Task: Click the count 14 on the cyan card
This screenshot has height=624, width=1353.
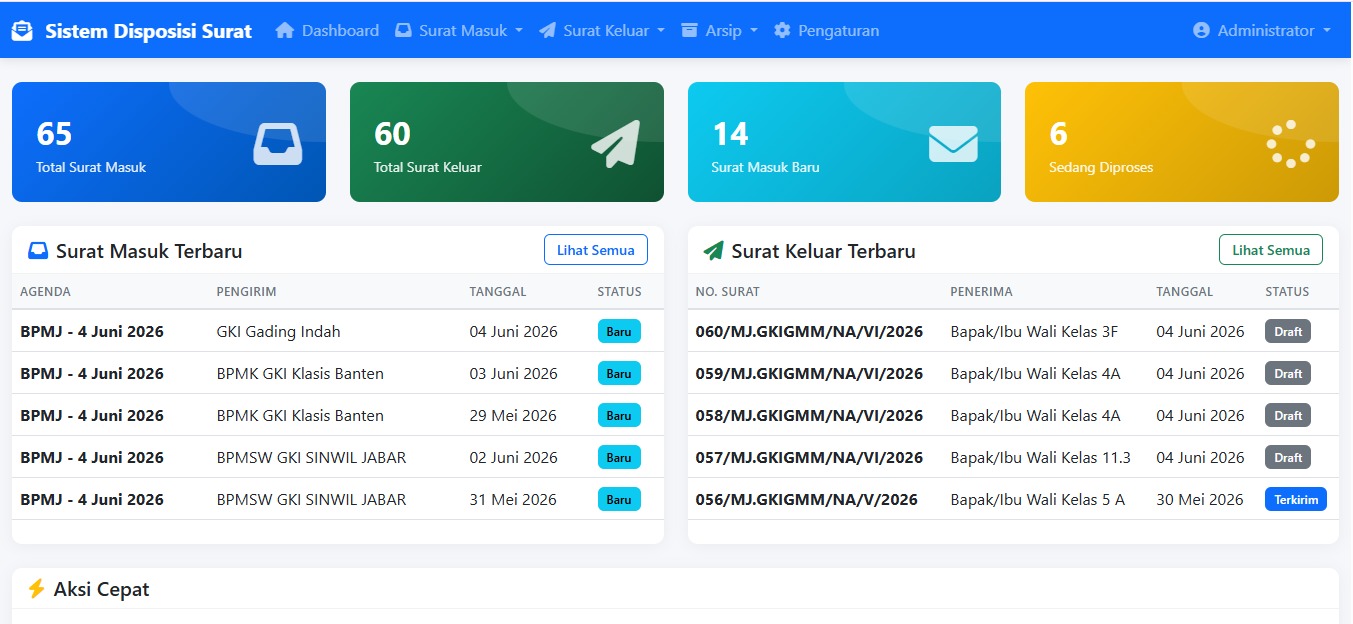Action: point(730,134)
